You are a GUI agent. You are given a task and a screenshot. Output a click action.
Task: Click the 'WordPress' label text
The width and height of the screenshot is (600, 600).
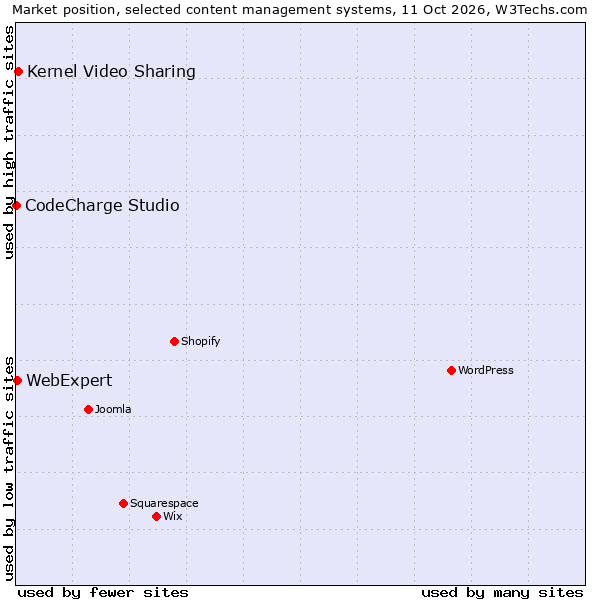coord(486,370)
